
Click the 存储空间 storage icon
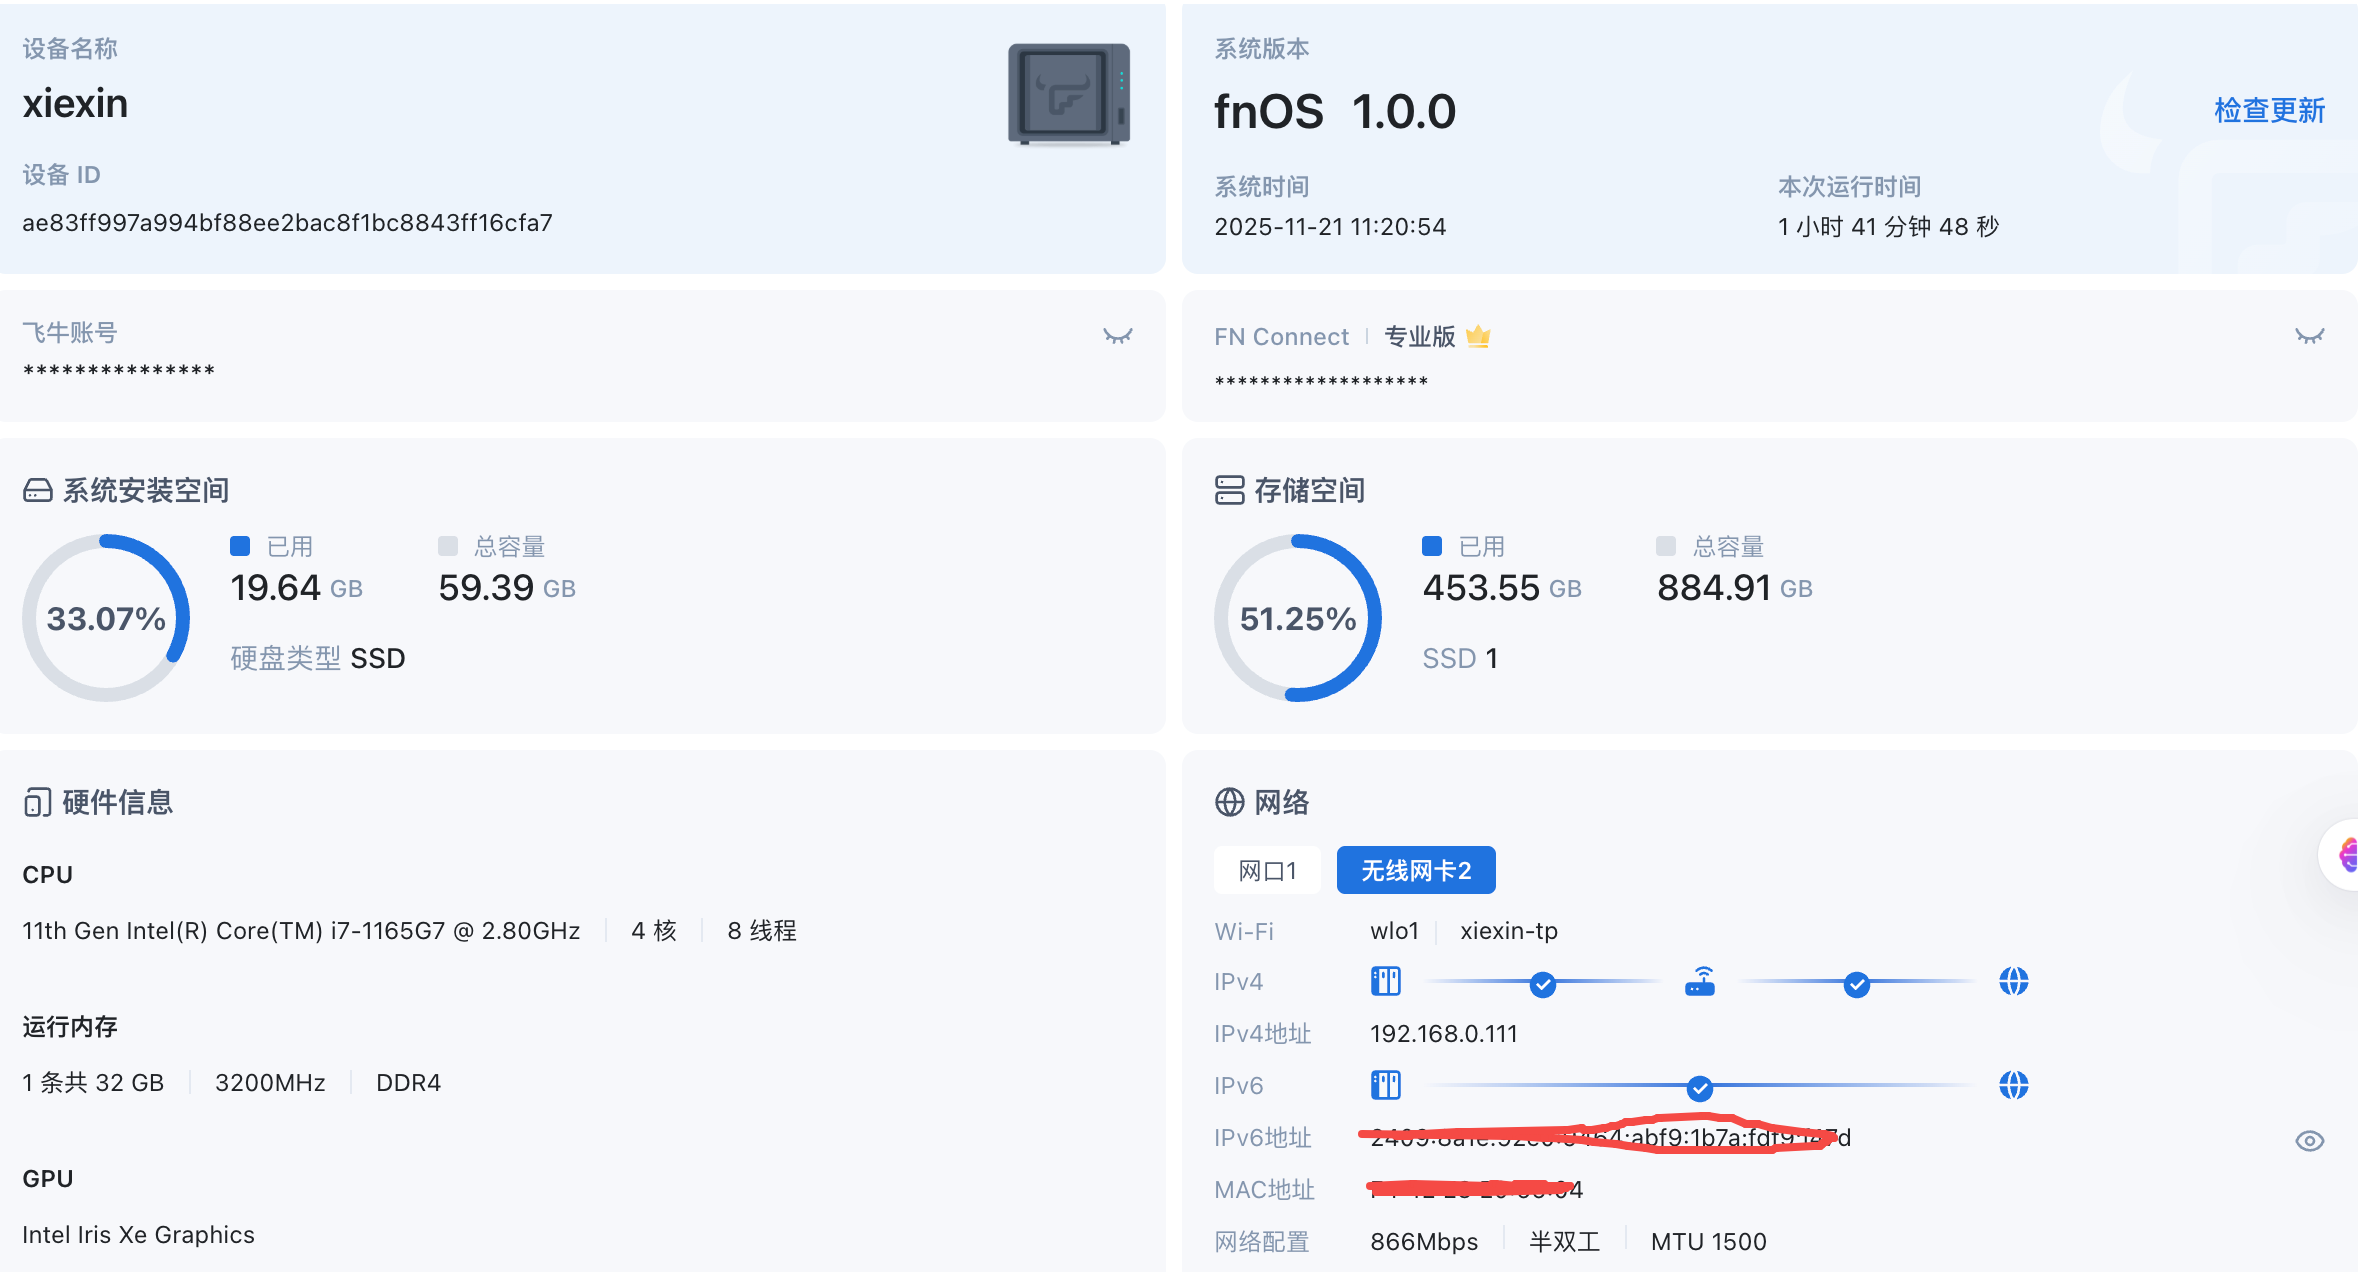[x=1229, y=490]
